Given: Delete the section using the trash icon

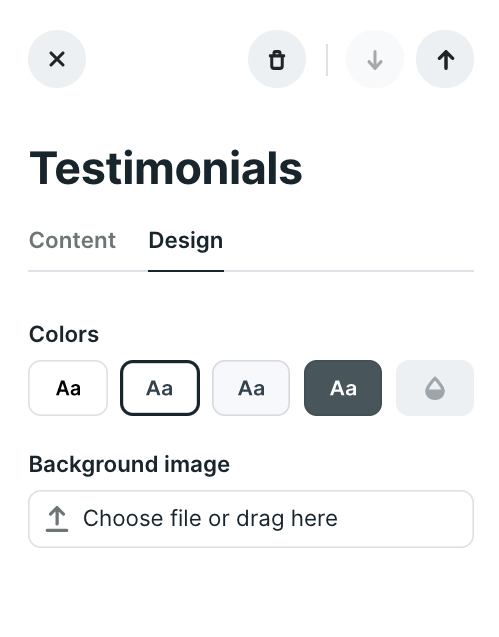Looking at the screenshot, I should [277, 59].
